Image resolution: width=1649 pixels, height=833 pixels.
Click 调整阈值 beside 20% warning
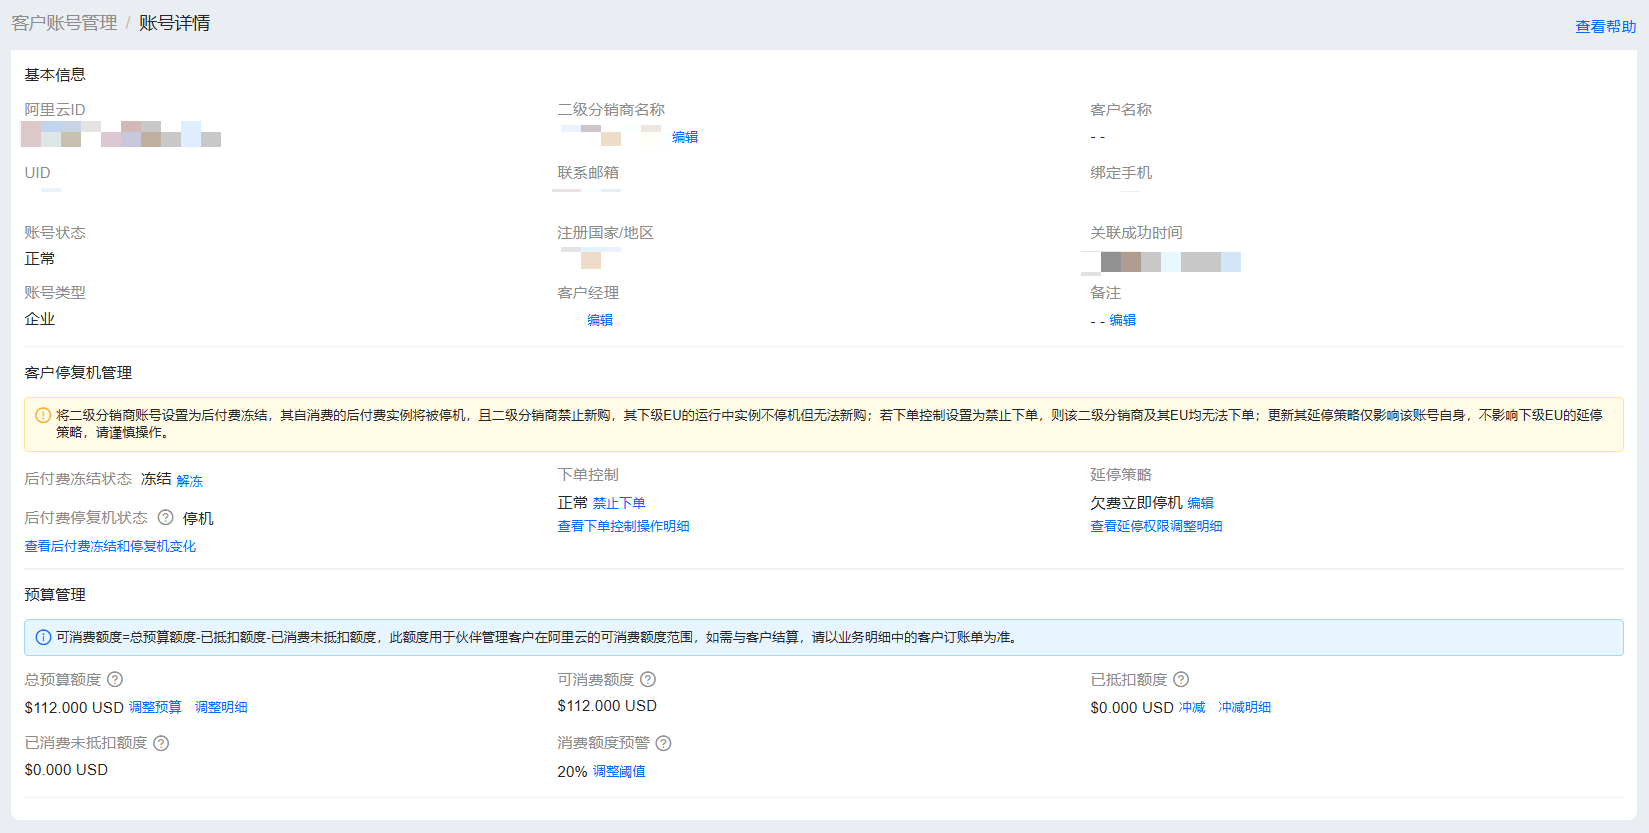[619, 771]
